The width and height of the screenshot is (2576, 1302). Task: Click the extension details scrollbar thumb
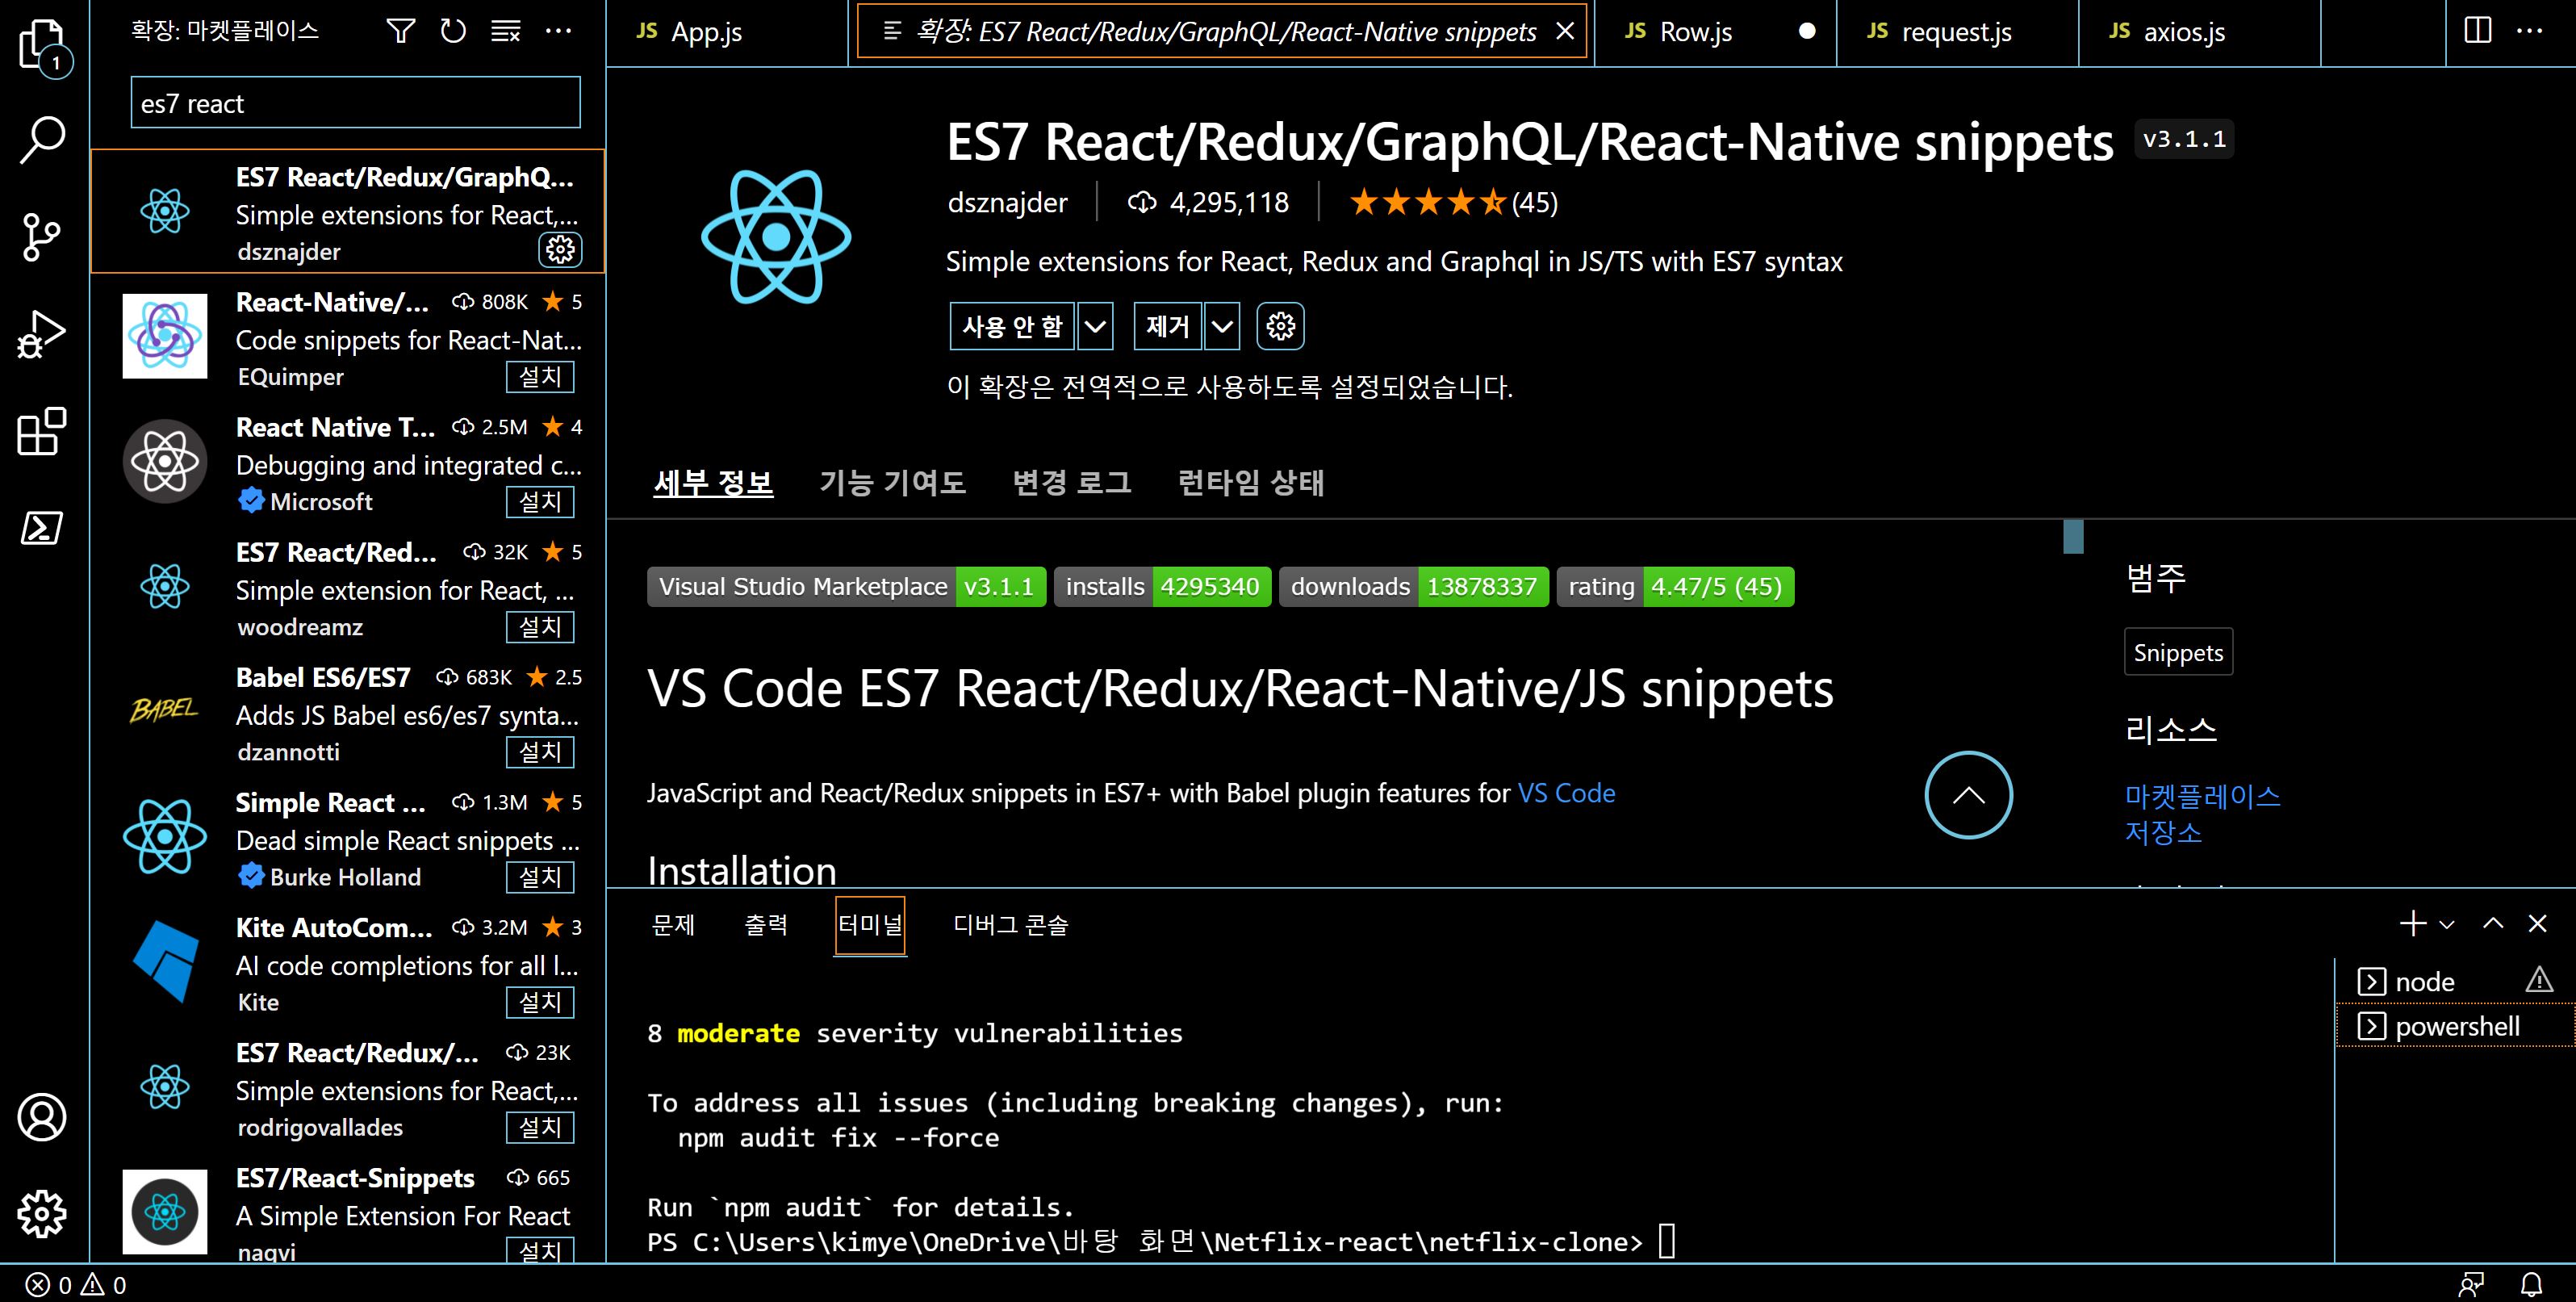(2073, 537)
